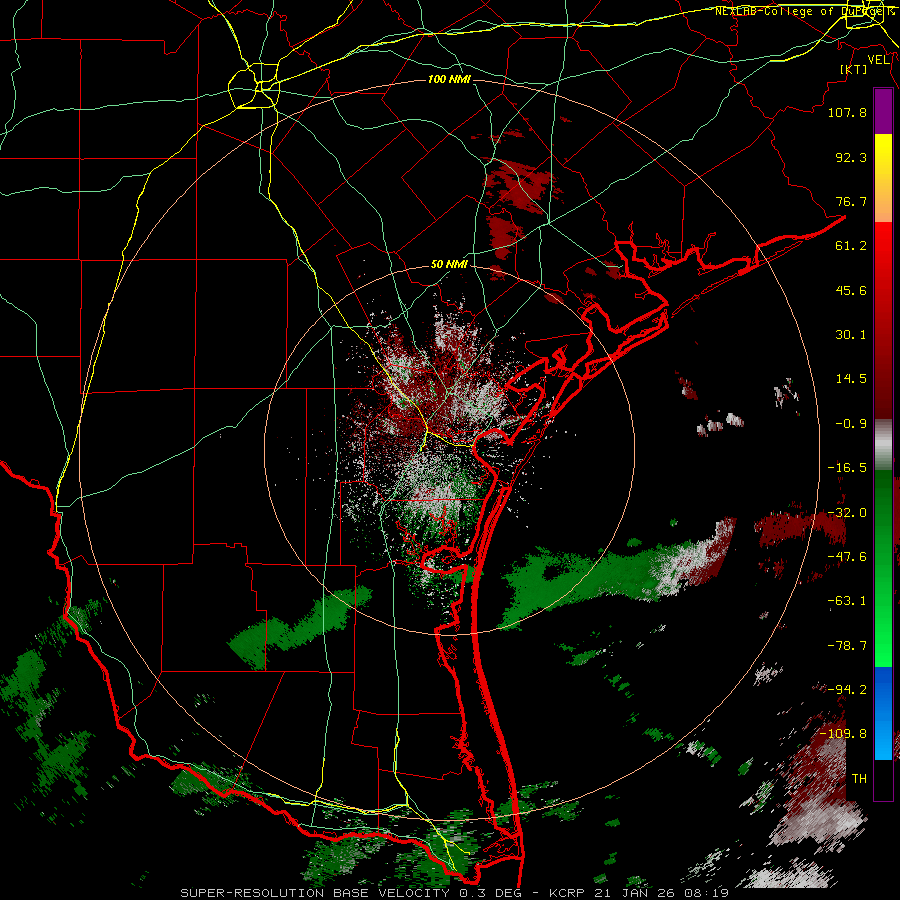Select the 45.6 scale value
The image size is (900, 900).
coord(851,290)
